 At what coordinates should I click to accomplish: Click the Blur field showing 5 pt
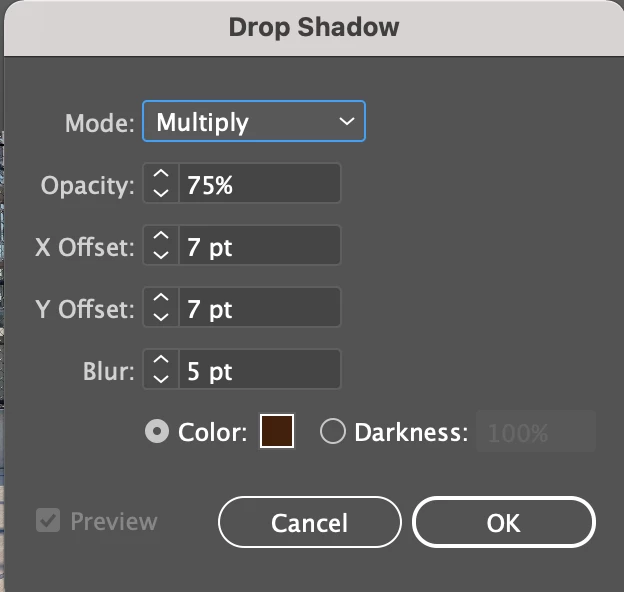click(260, 369)
